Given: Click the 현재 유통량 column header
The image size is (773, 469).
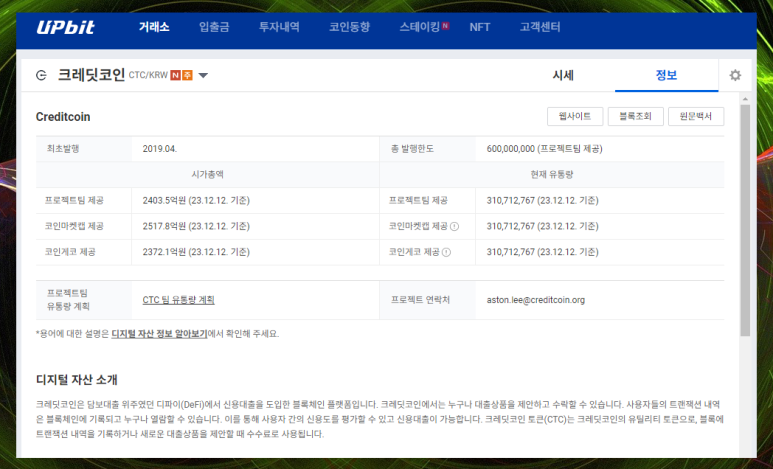Looking at the screenshot, I should tap(552, 175).
